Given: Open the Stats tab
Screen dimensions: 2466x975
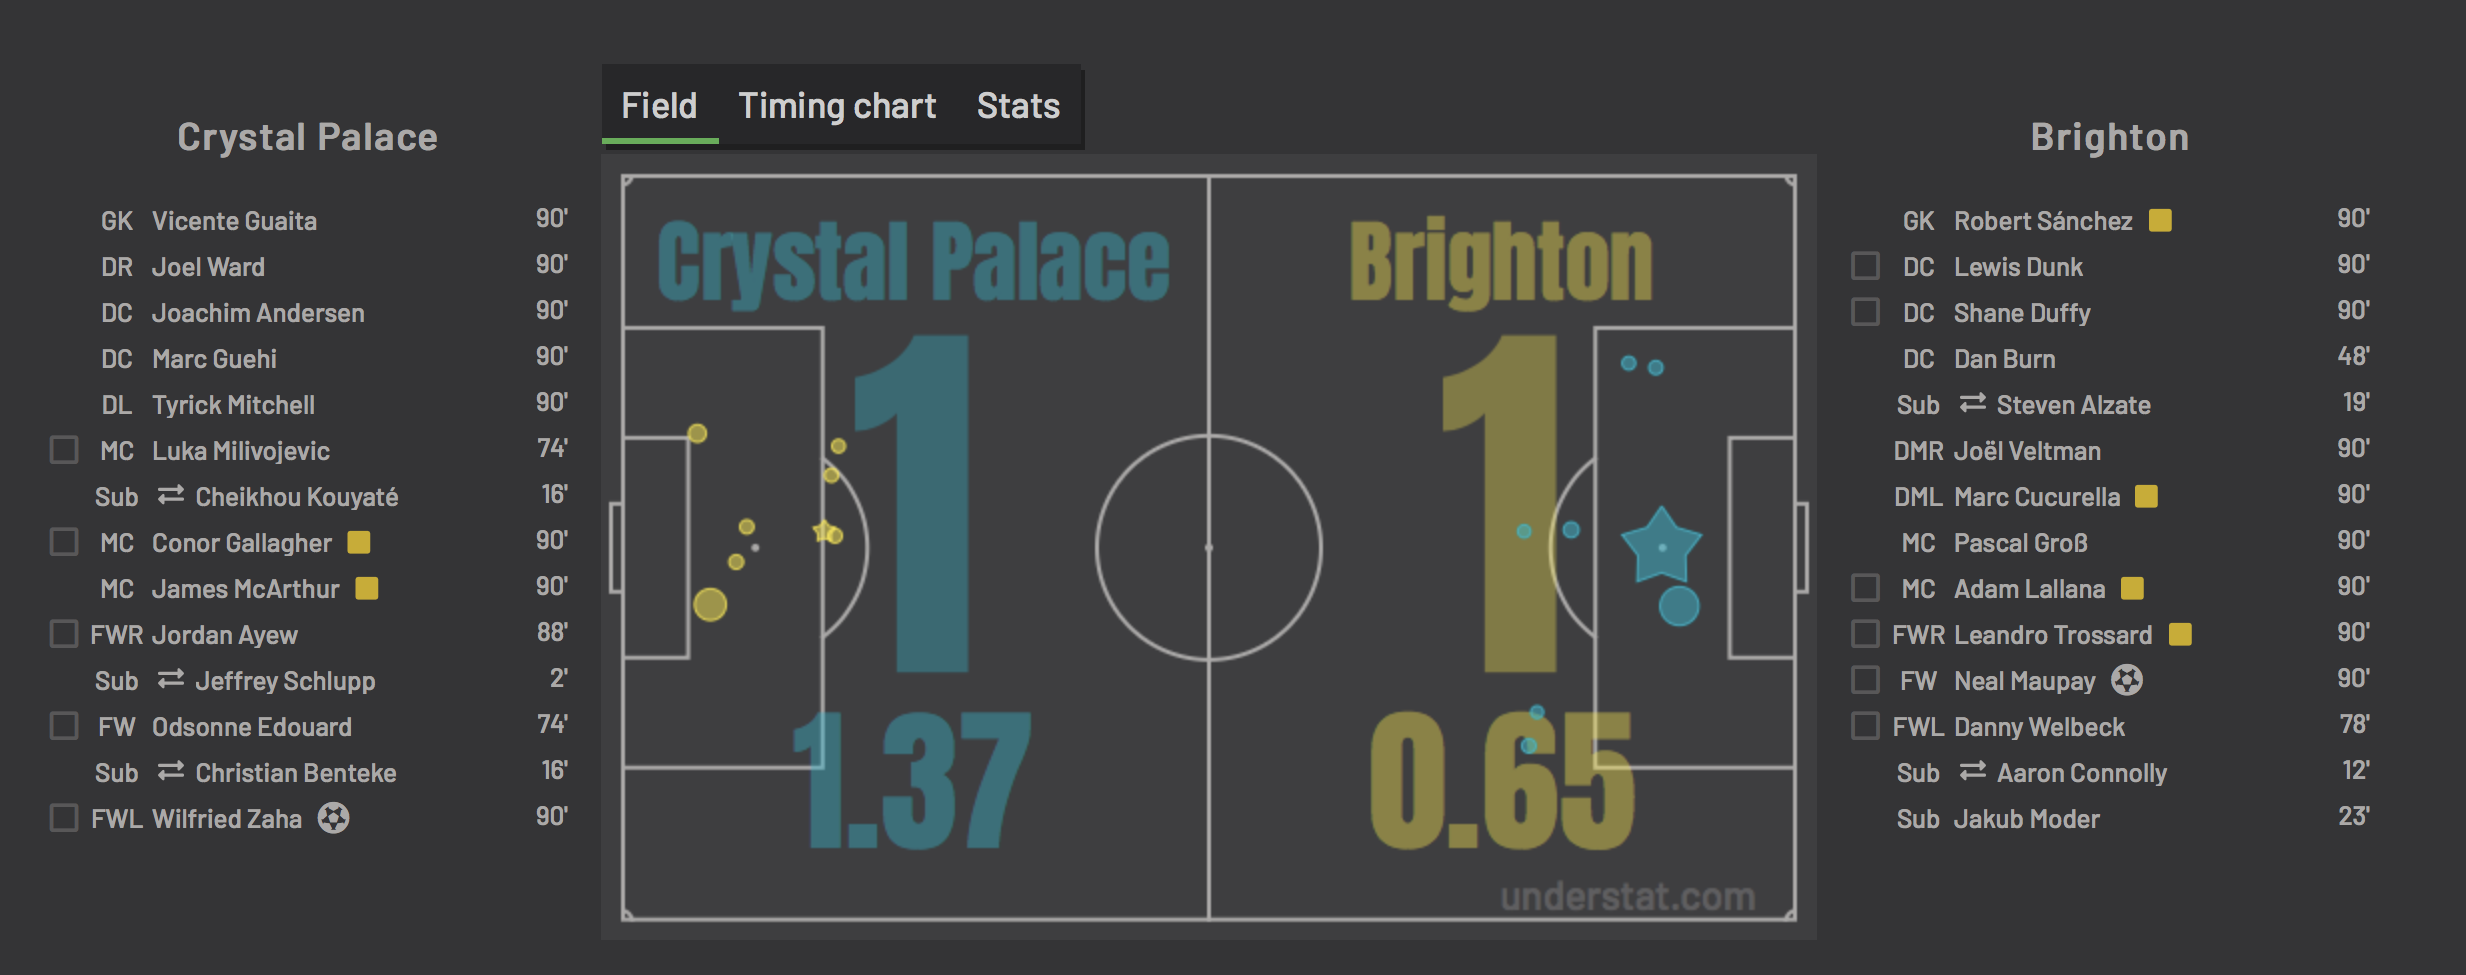Looking at the screenshot, I should (x=1018, y=106).
